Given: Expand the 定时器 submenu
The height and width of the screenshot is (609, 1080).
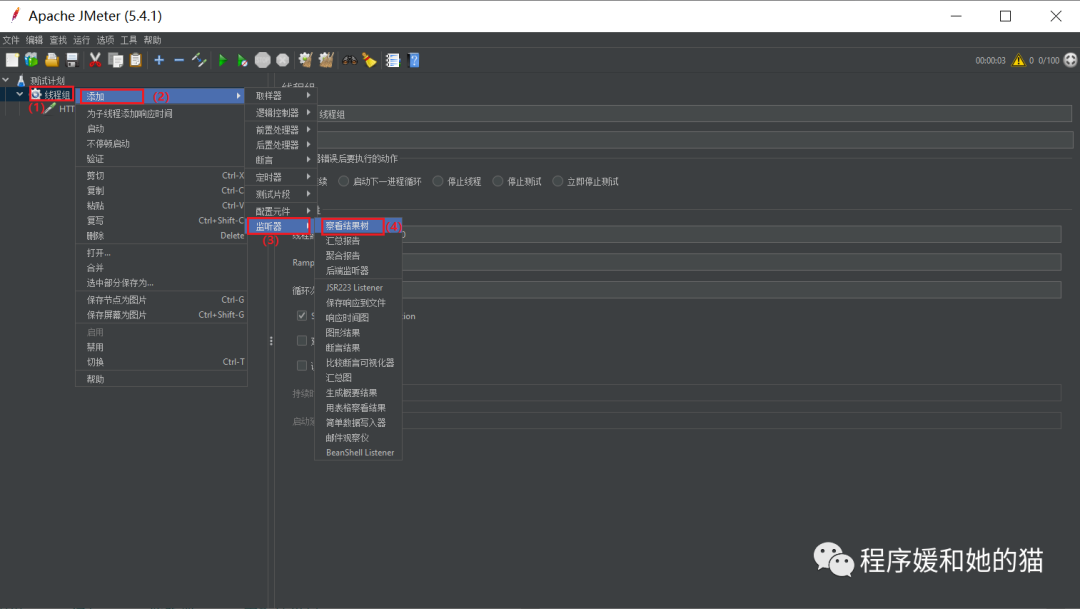Looking at the screenshot, I should click(281, 177).
